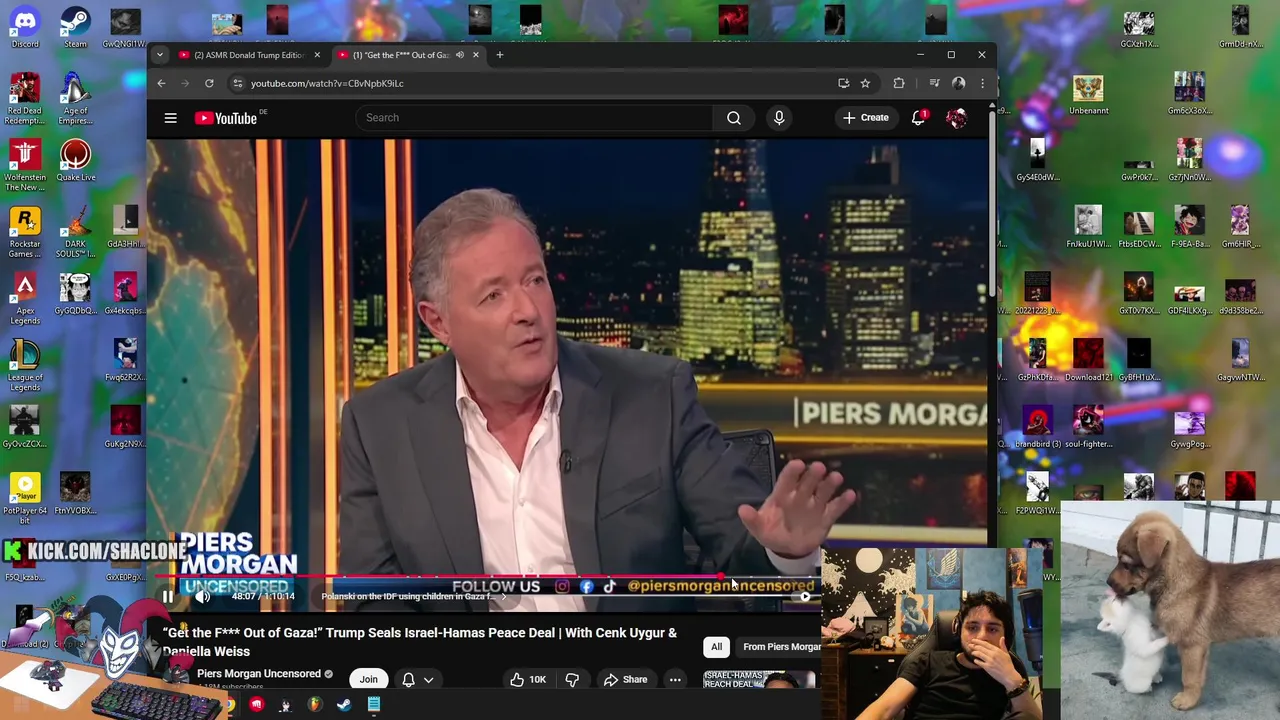
Task: Open a new browser tab with plus
Action: coord(500,55)
